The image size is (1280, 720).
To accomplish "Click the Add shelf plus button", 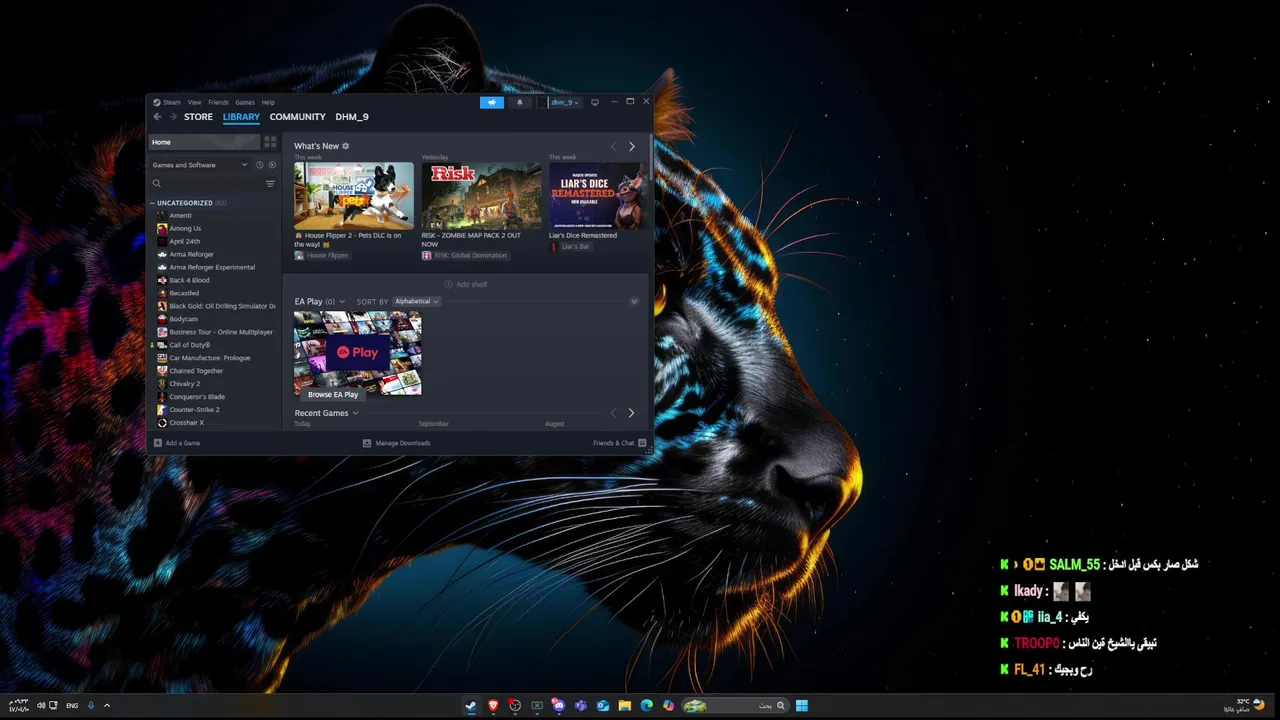I will tap(448, 284).
